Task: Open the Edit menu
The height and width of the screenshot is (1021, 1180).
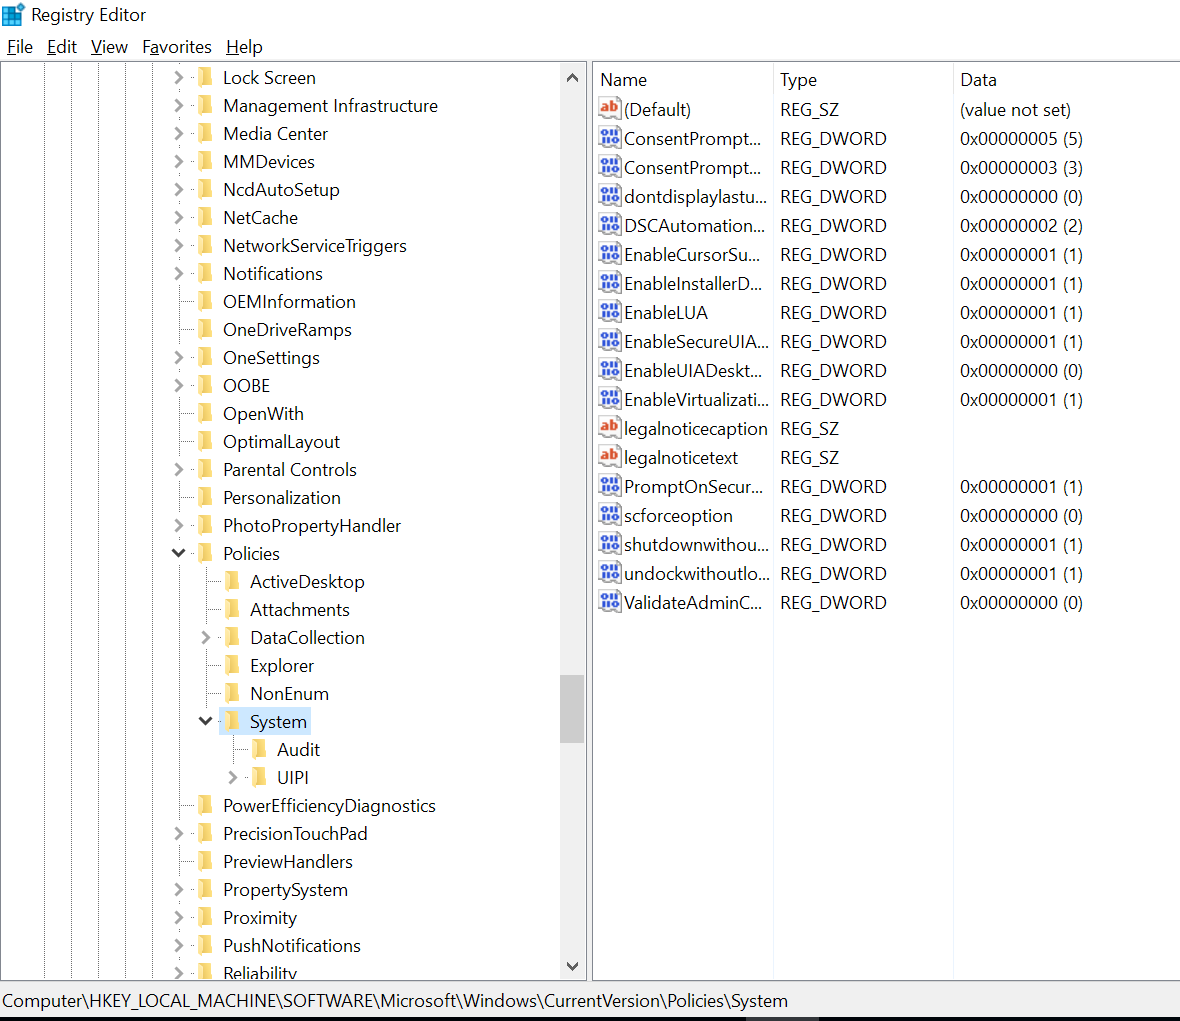Action: pos(62,47)
